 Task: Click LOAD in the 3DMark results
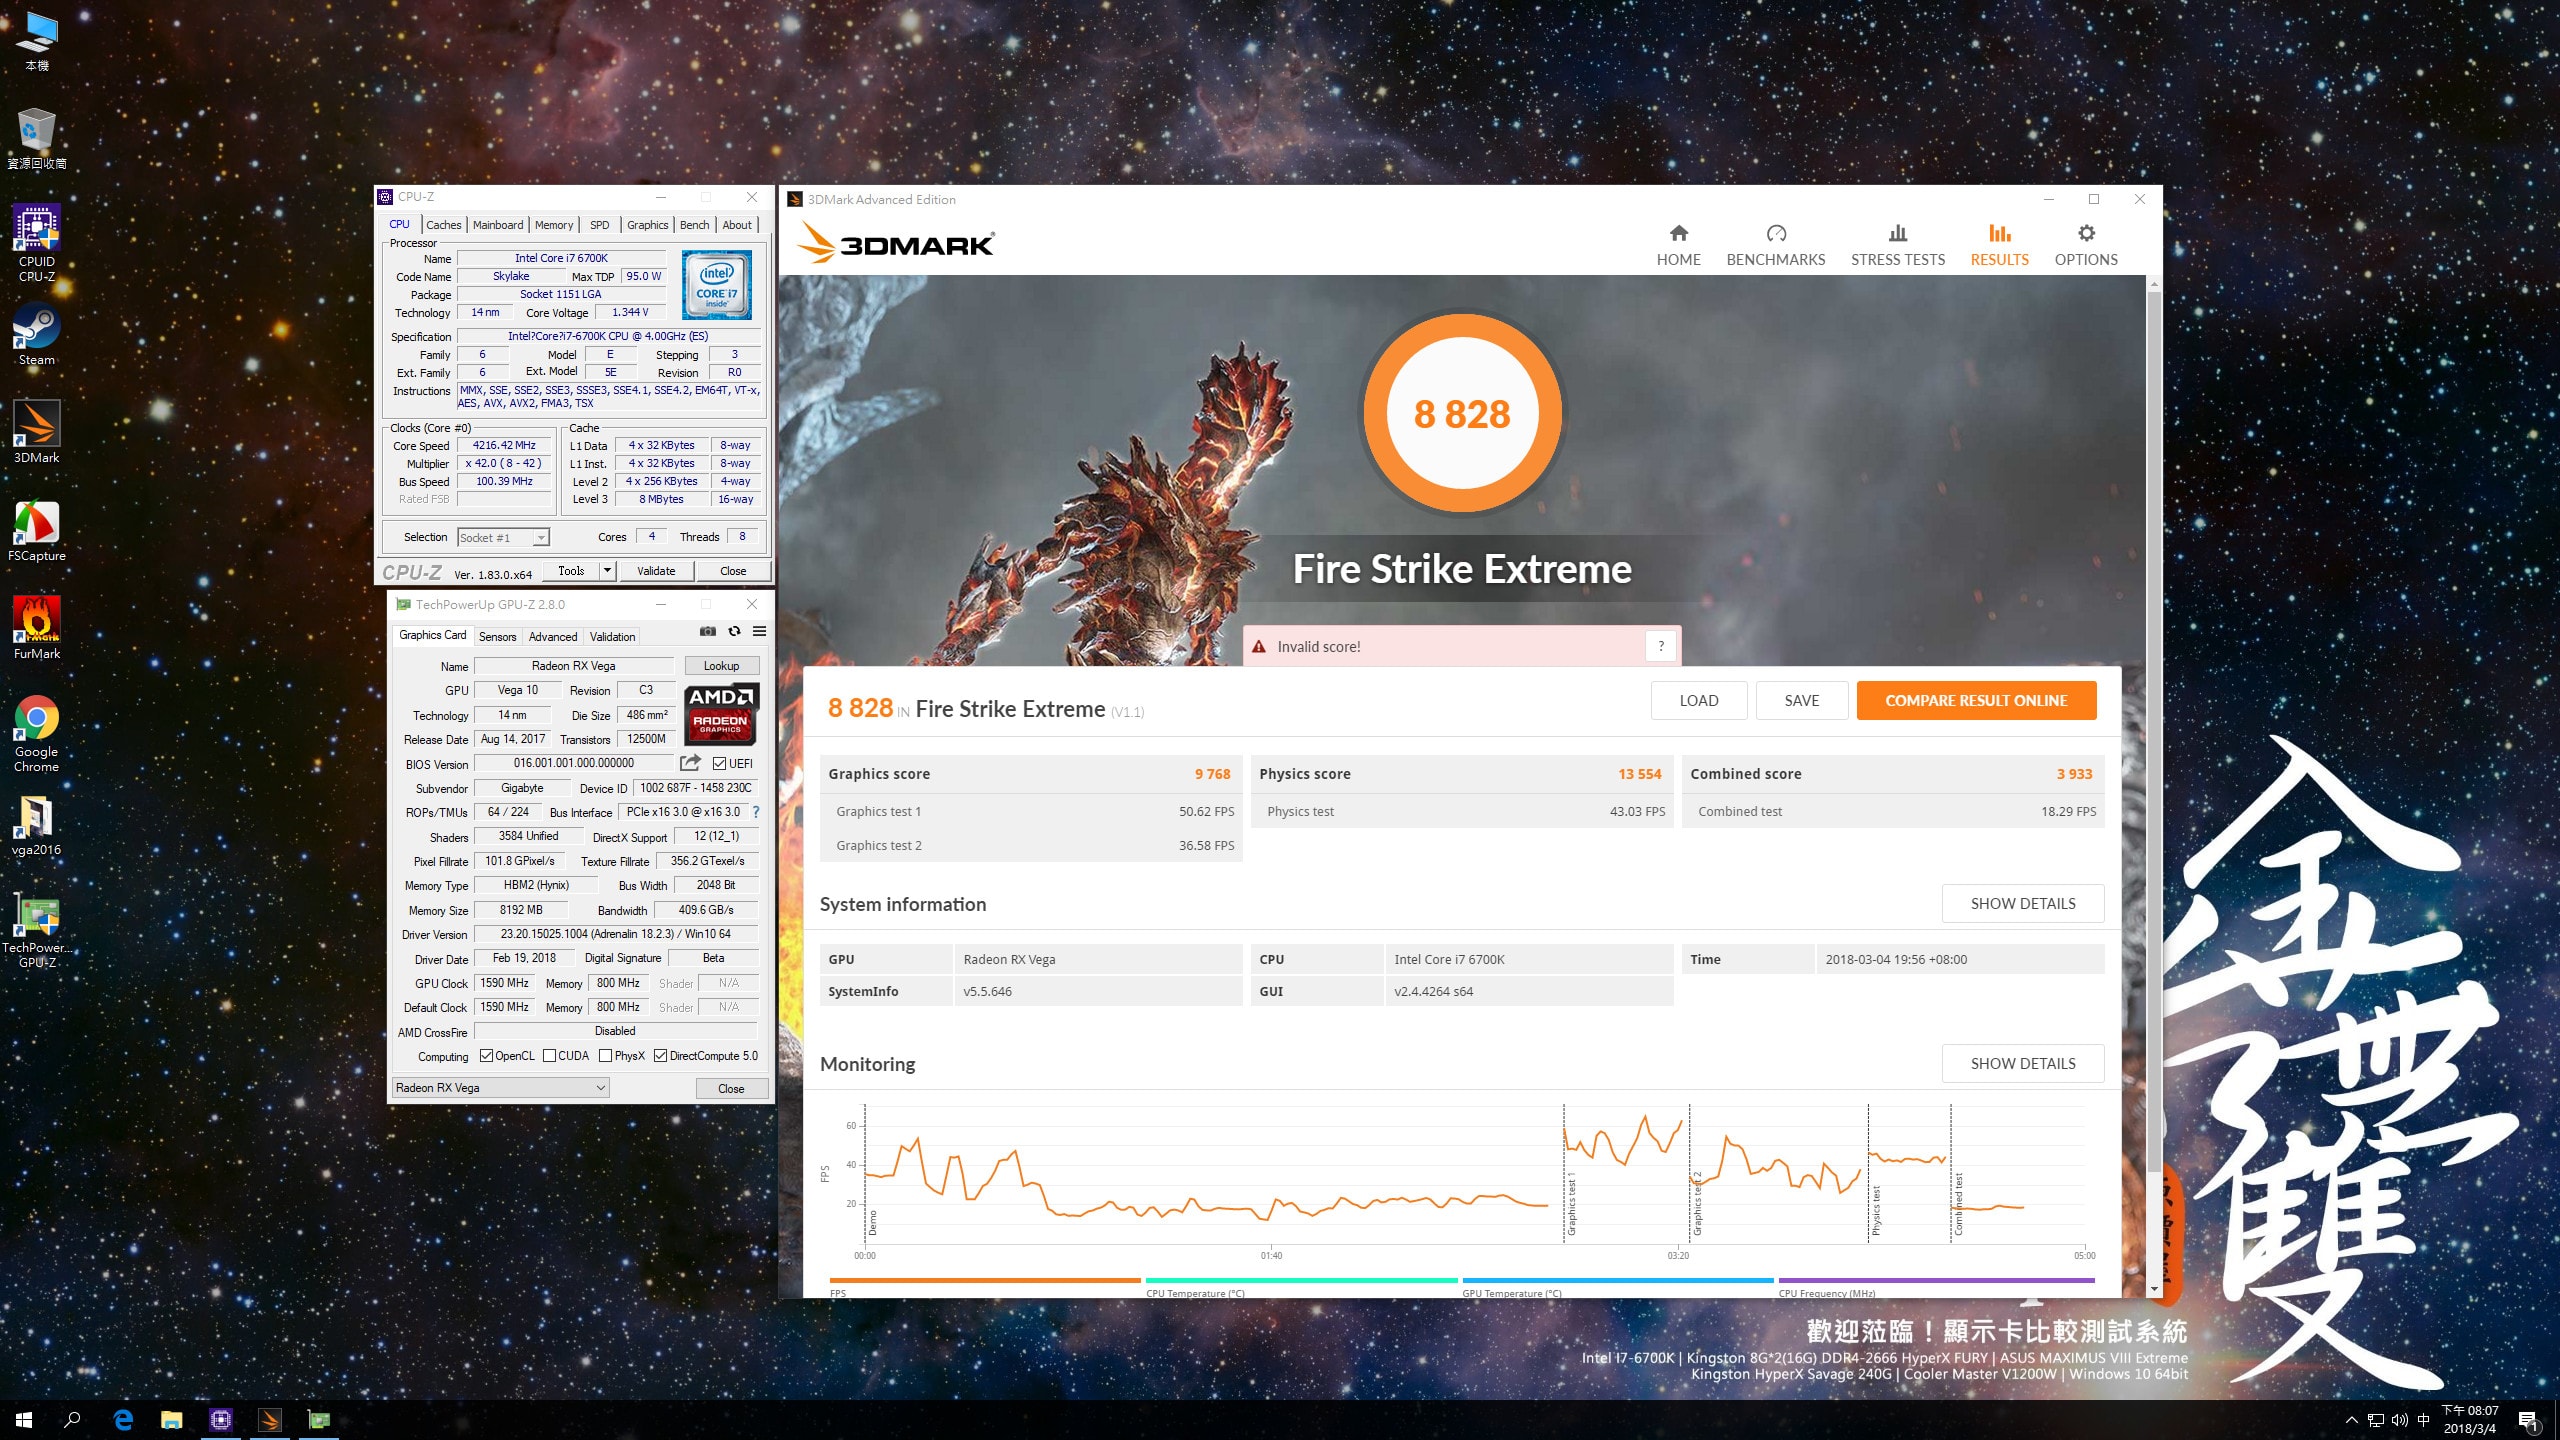click(1699, 700)
